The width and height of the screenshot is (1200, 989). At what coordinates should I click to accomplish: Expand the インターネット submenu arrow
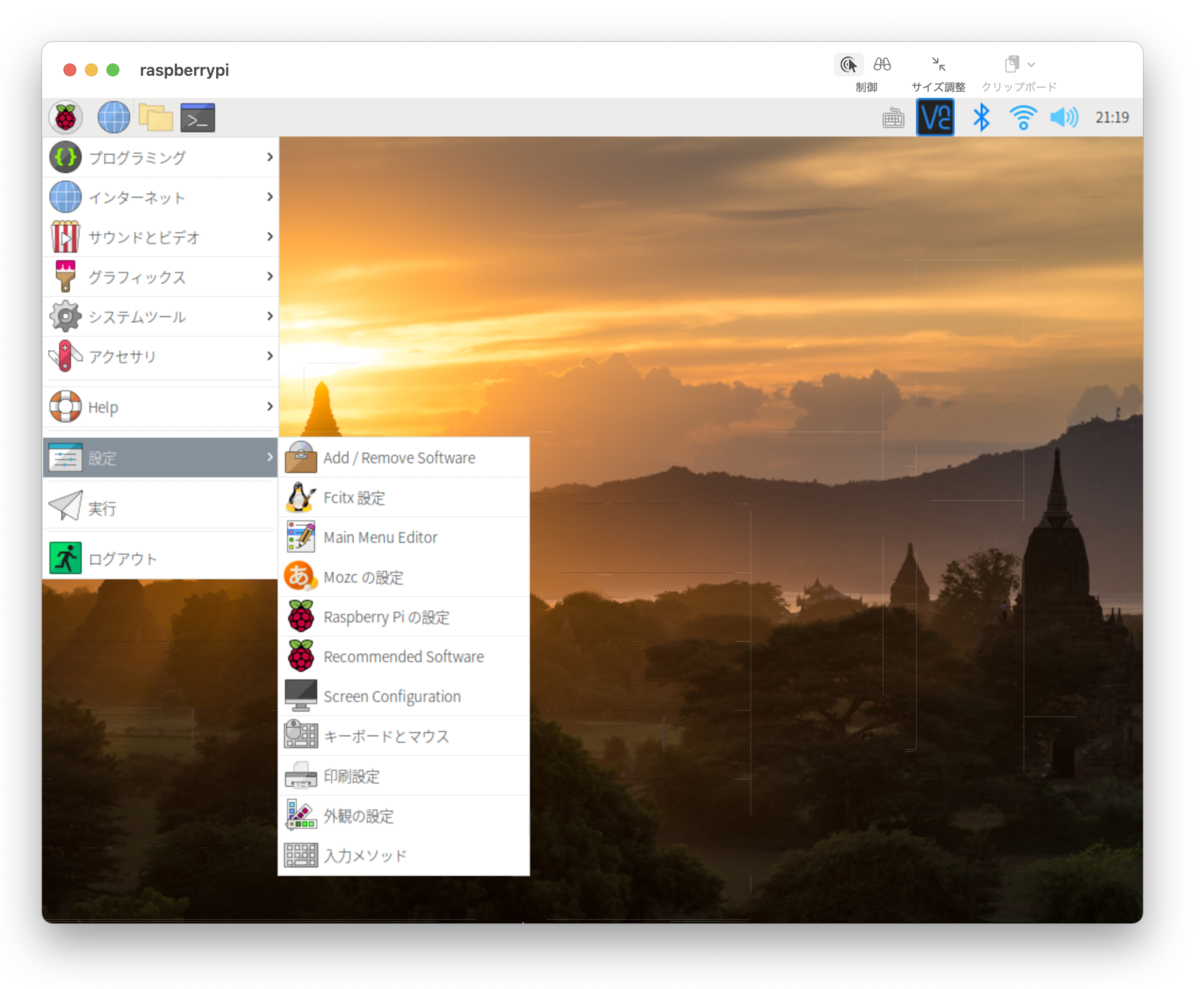270,197
